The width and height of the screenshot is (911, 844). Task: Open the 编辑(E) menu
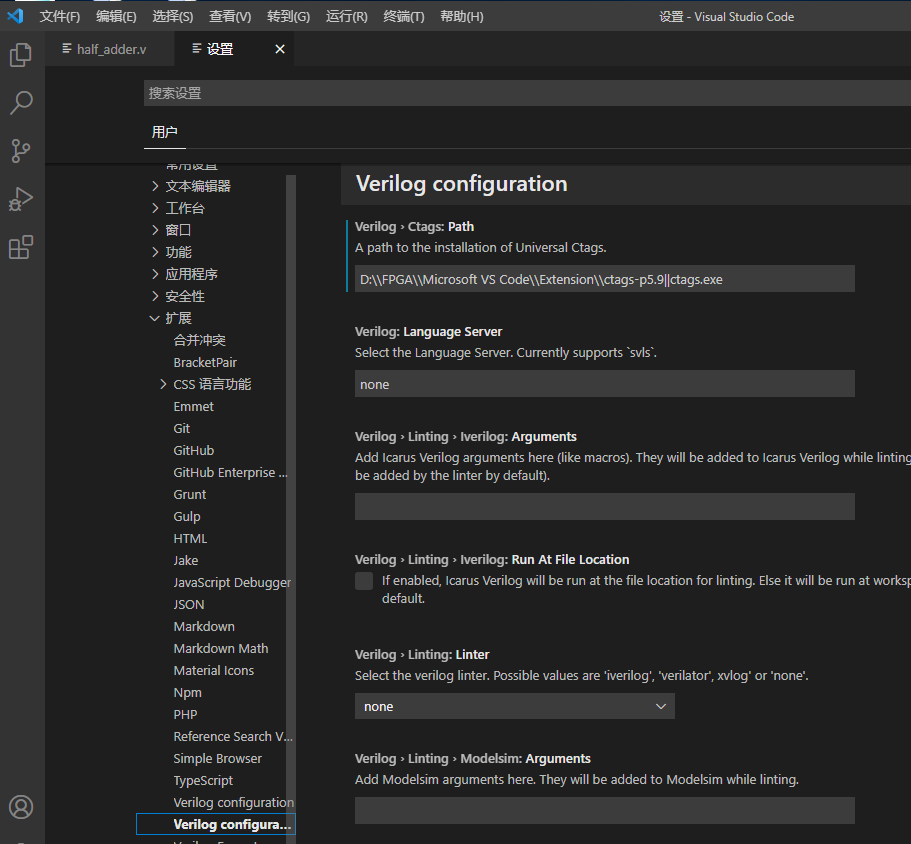(116, 16)
